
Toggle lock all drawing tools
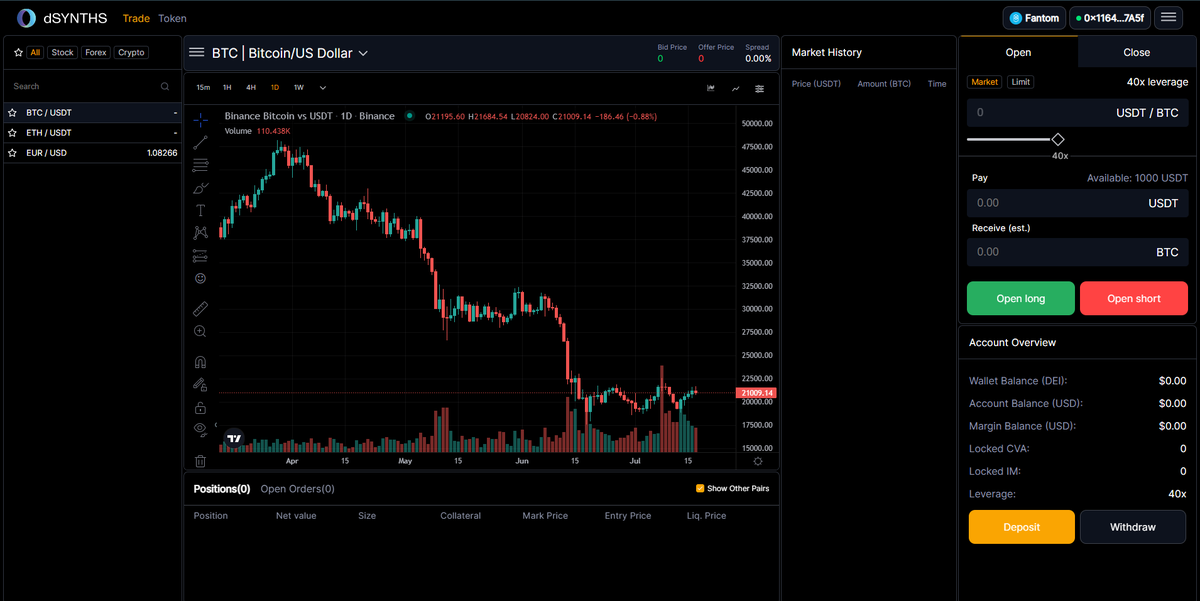click(x=200, y=407)
